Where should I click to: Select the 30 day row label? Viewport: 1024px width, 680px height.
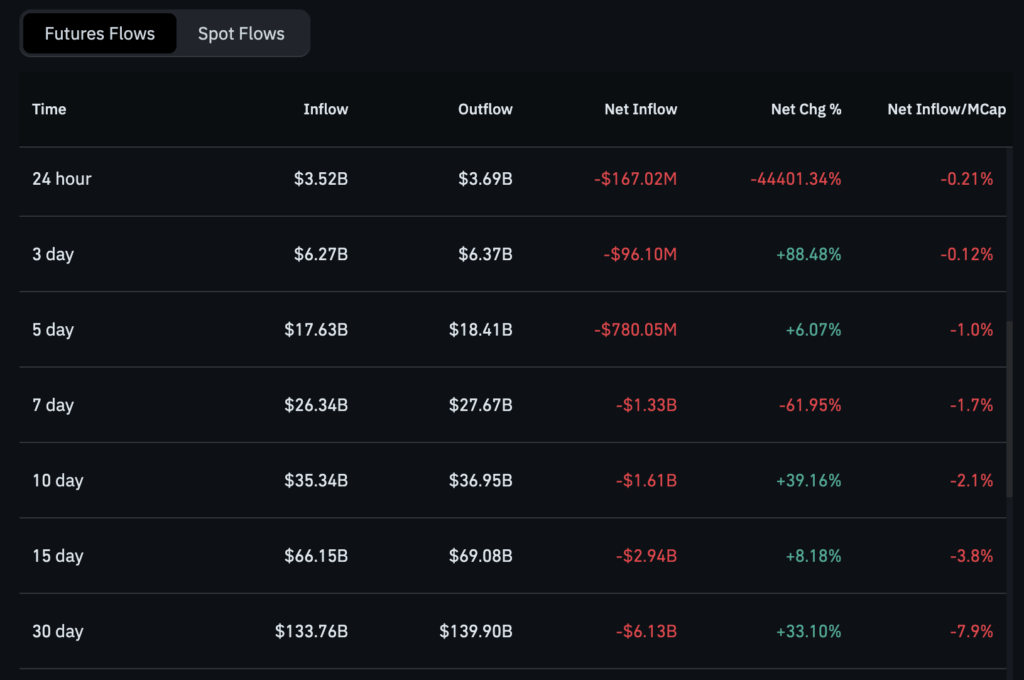57,632
